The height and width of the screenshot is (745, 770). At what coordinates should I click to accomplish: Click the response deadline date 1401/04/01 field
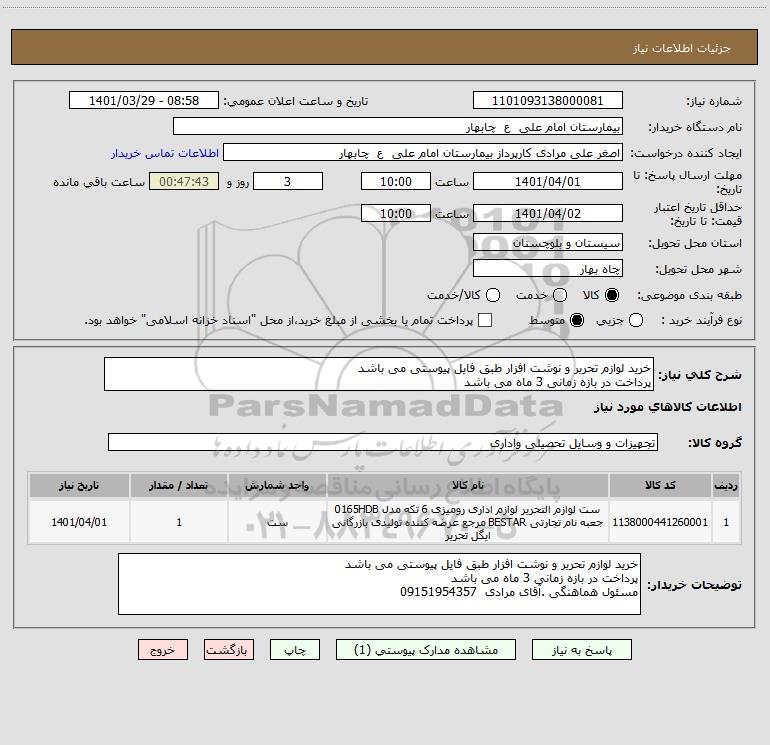[x=548, y=181]
